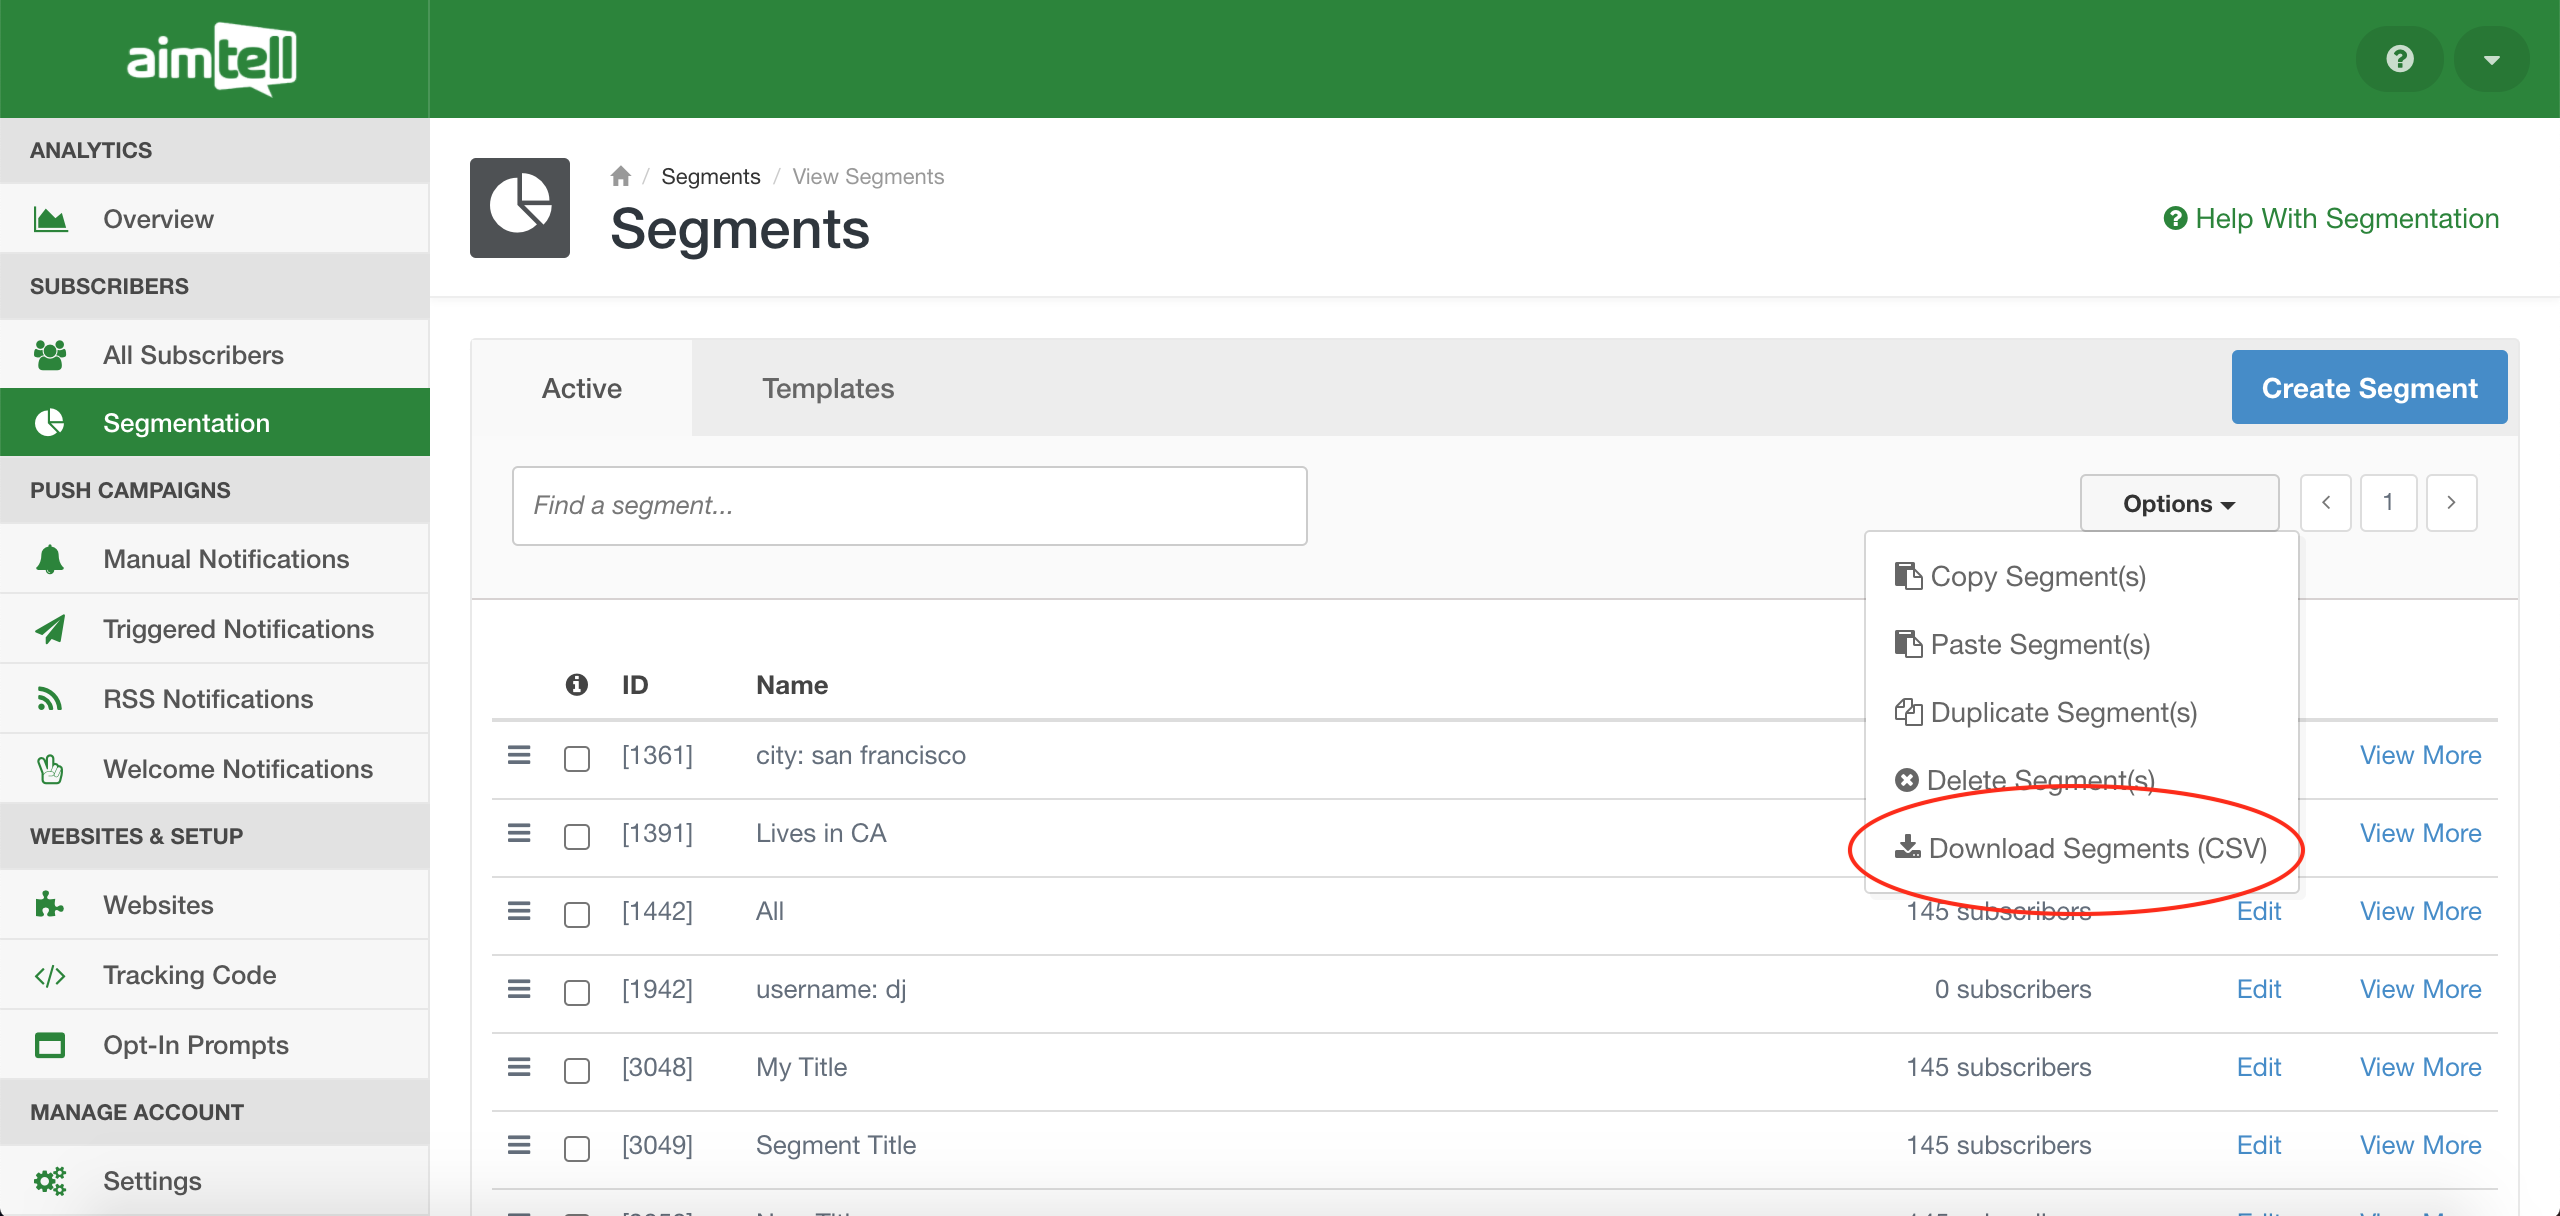The width and height of the screenshot is (2560, 1216).
Task: Go to next page arrow
Action: pyautogui.click(x=2451, y=503)
